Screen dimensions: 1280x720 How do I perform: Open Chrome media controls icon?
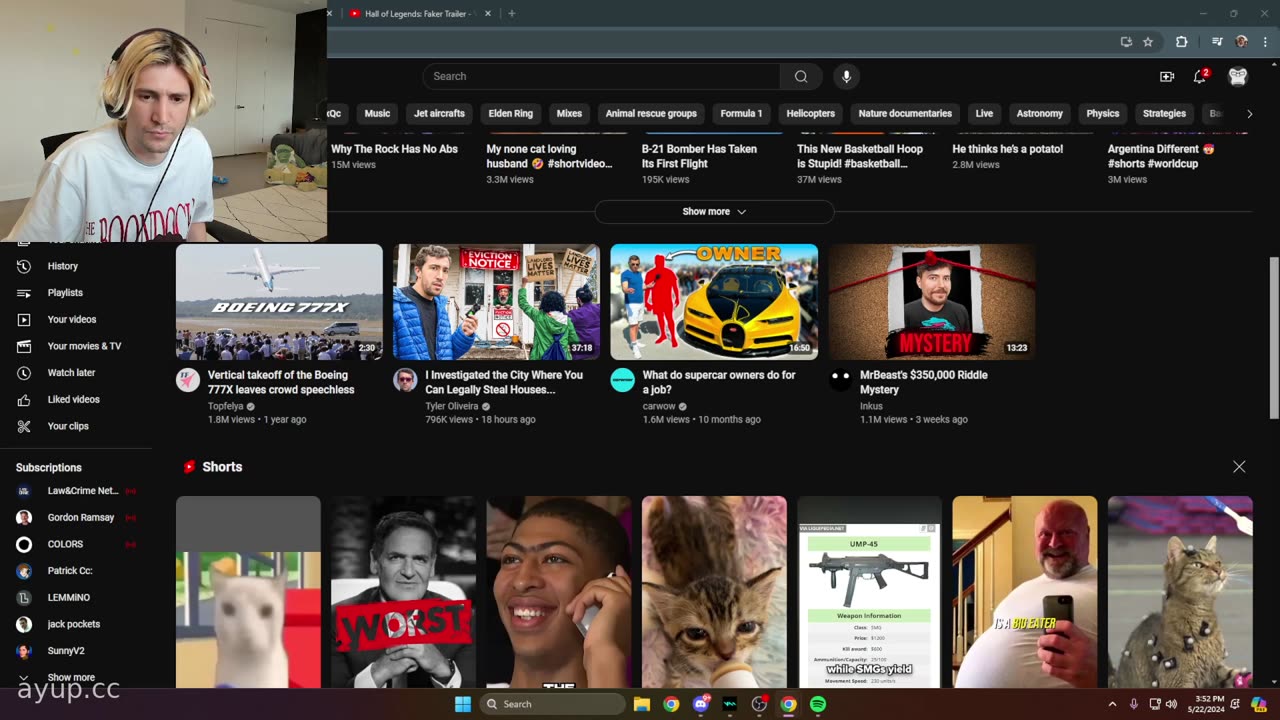[x=1217, y=42]
